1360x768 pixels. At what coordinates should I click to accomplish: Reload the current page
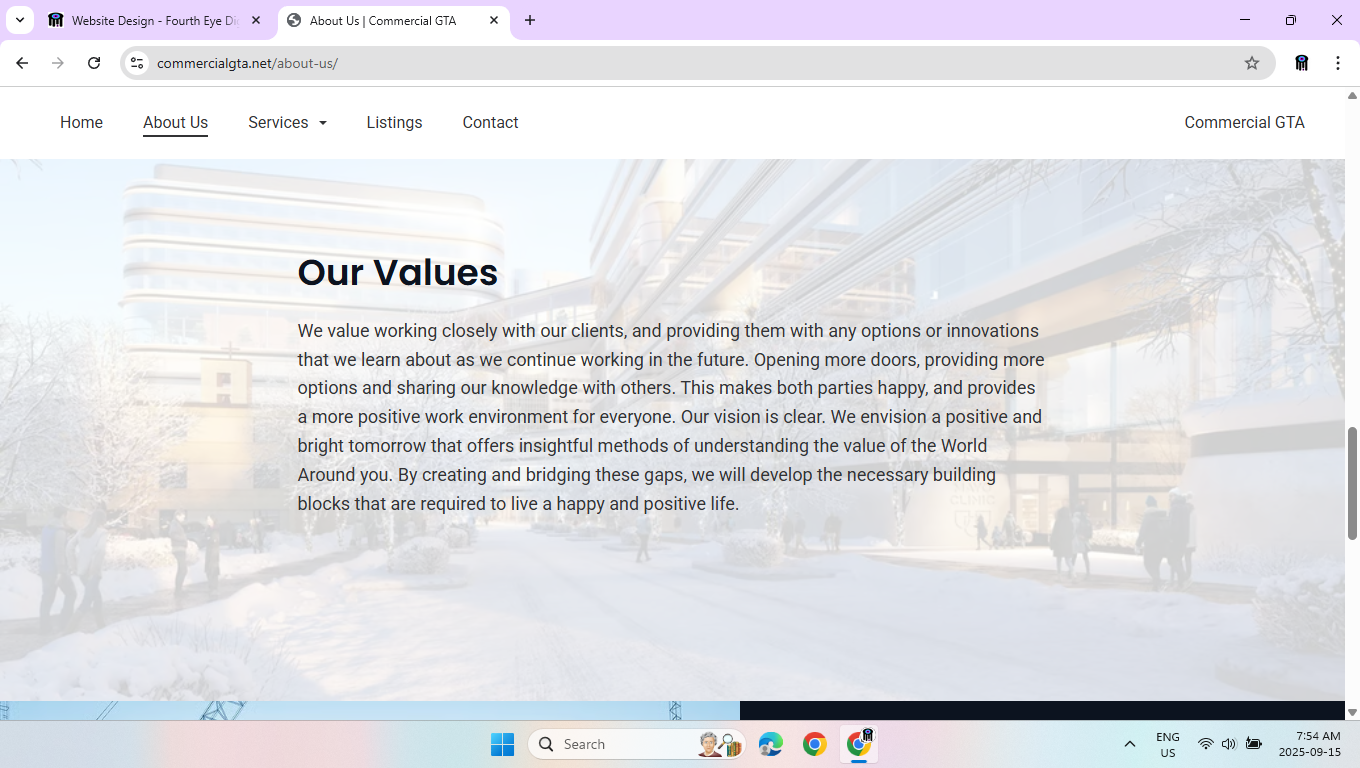pyautogui.click(x=94, y=63)
